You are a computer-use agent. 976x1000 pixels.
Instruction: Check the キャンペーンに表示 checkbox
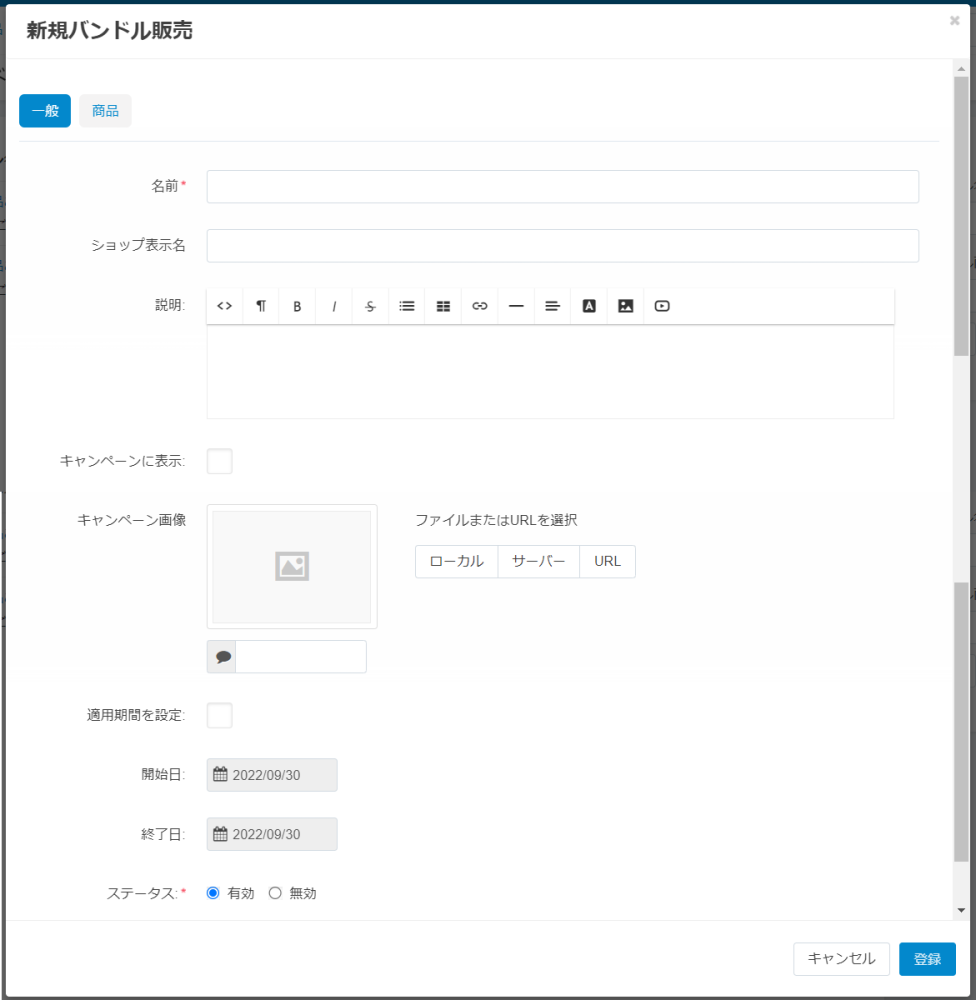(219, 461)
